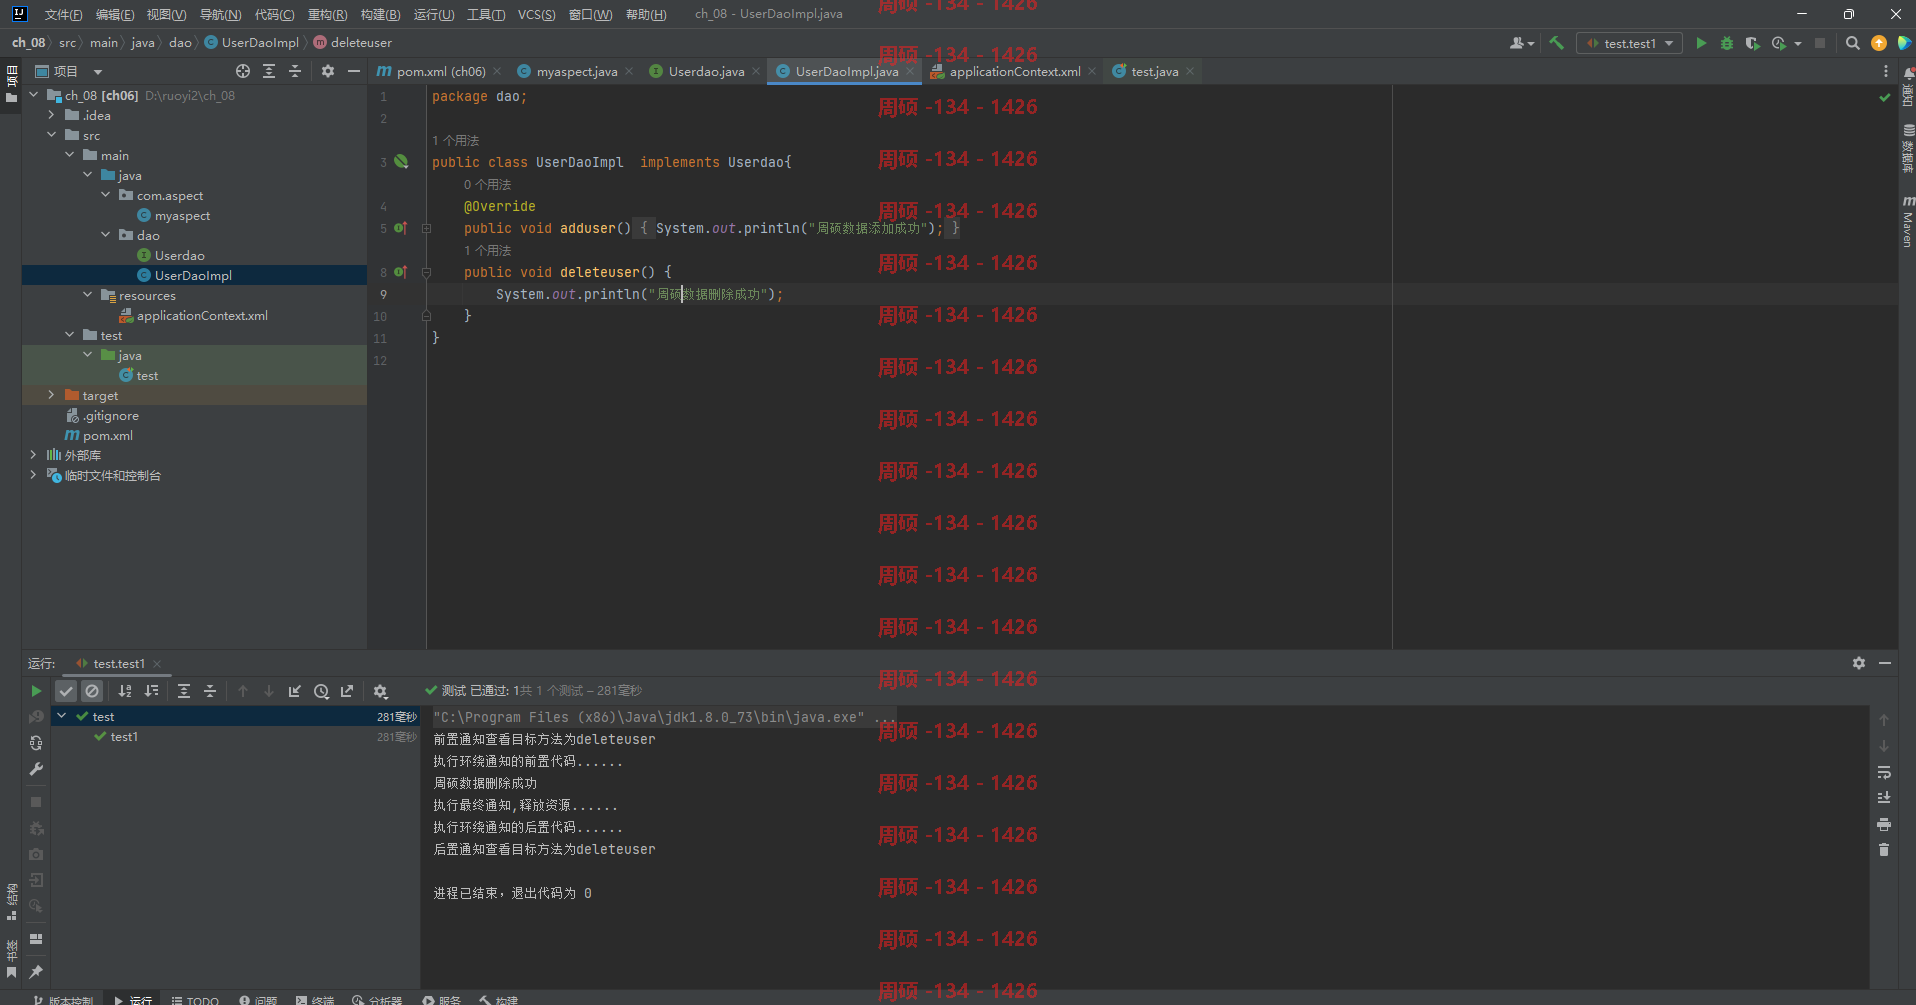Viewport: 1916px width, 1005px height.
Task: Click the wrench icon in Run sidebar
Action: click(36, 769)
